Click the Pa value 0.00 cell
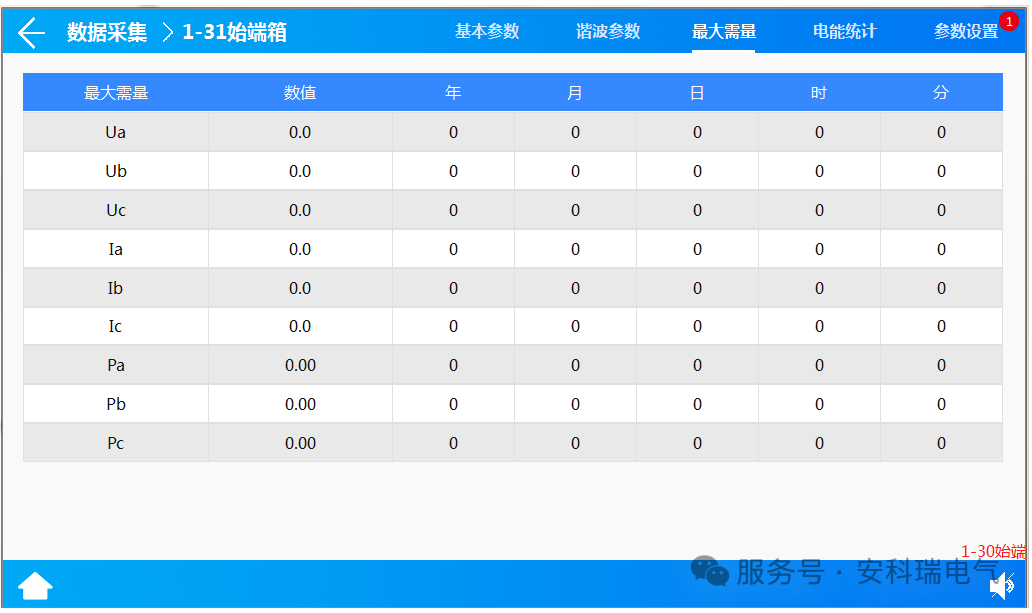 pos(300,365)
